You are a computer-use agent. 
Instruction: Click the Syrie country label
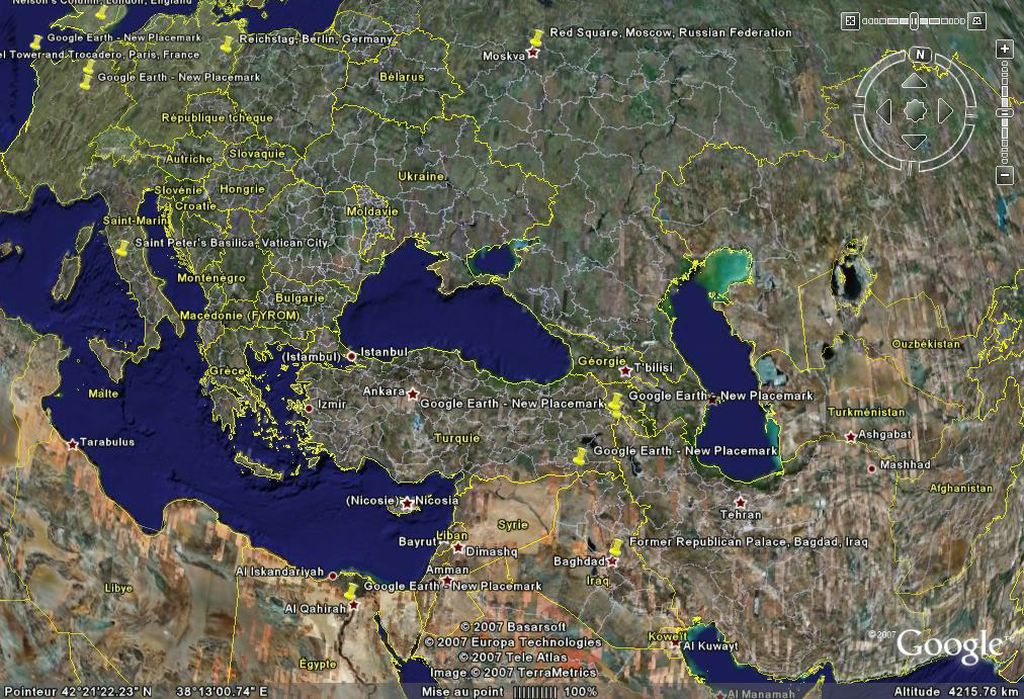click(513, 525)
